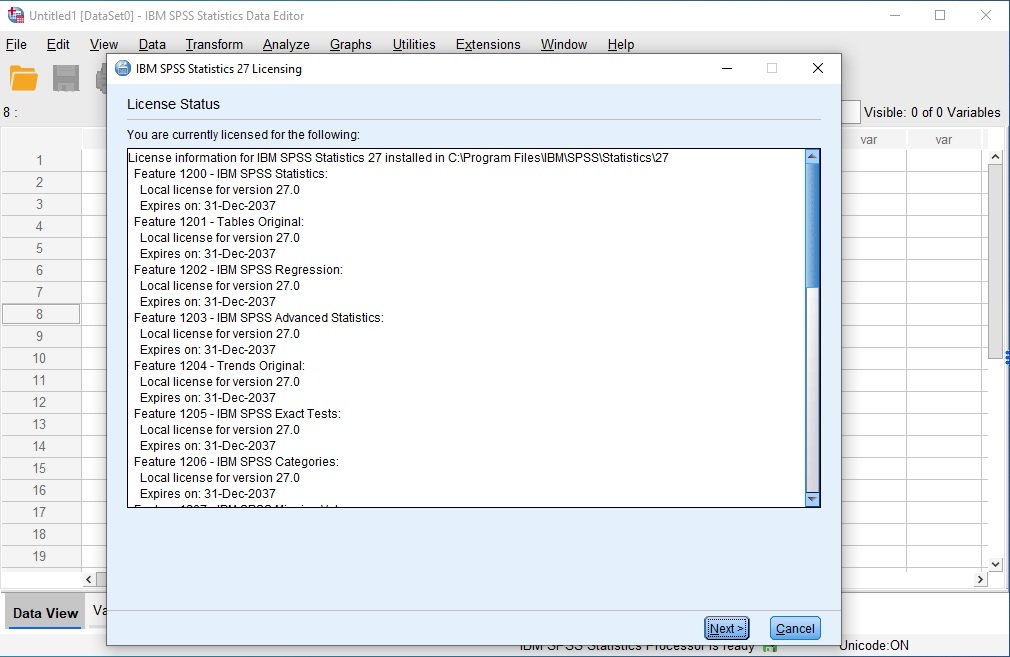Click the Licensing dialog title icon

pos(122,68)
